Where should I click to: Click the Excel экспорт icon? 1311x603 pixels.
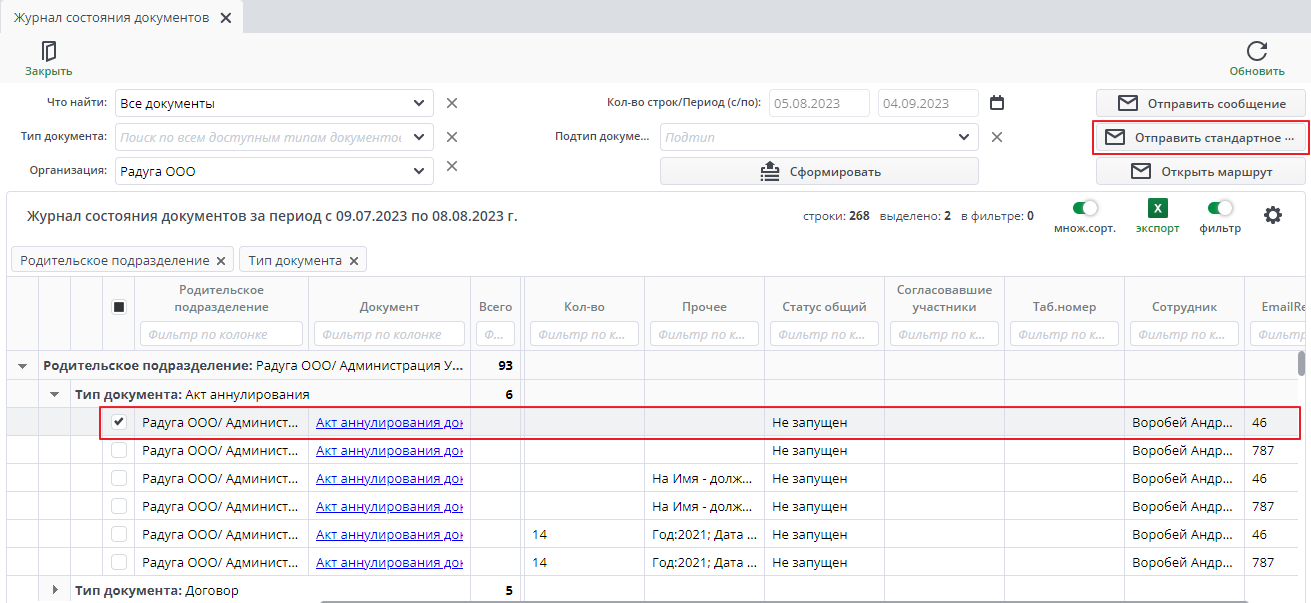point(1157,209)
